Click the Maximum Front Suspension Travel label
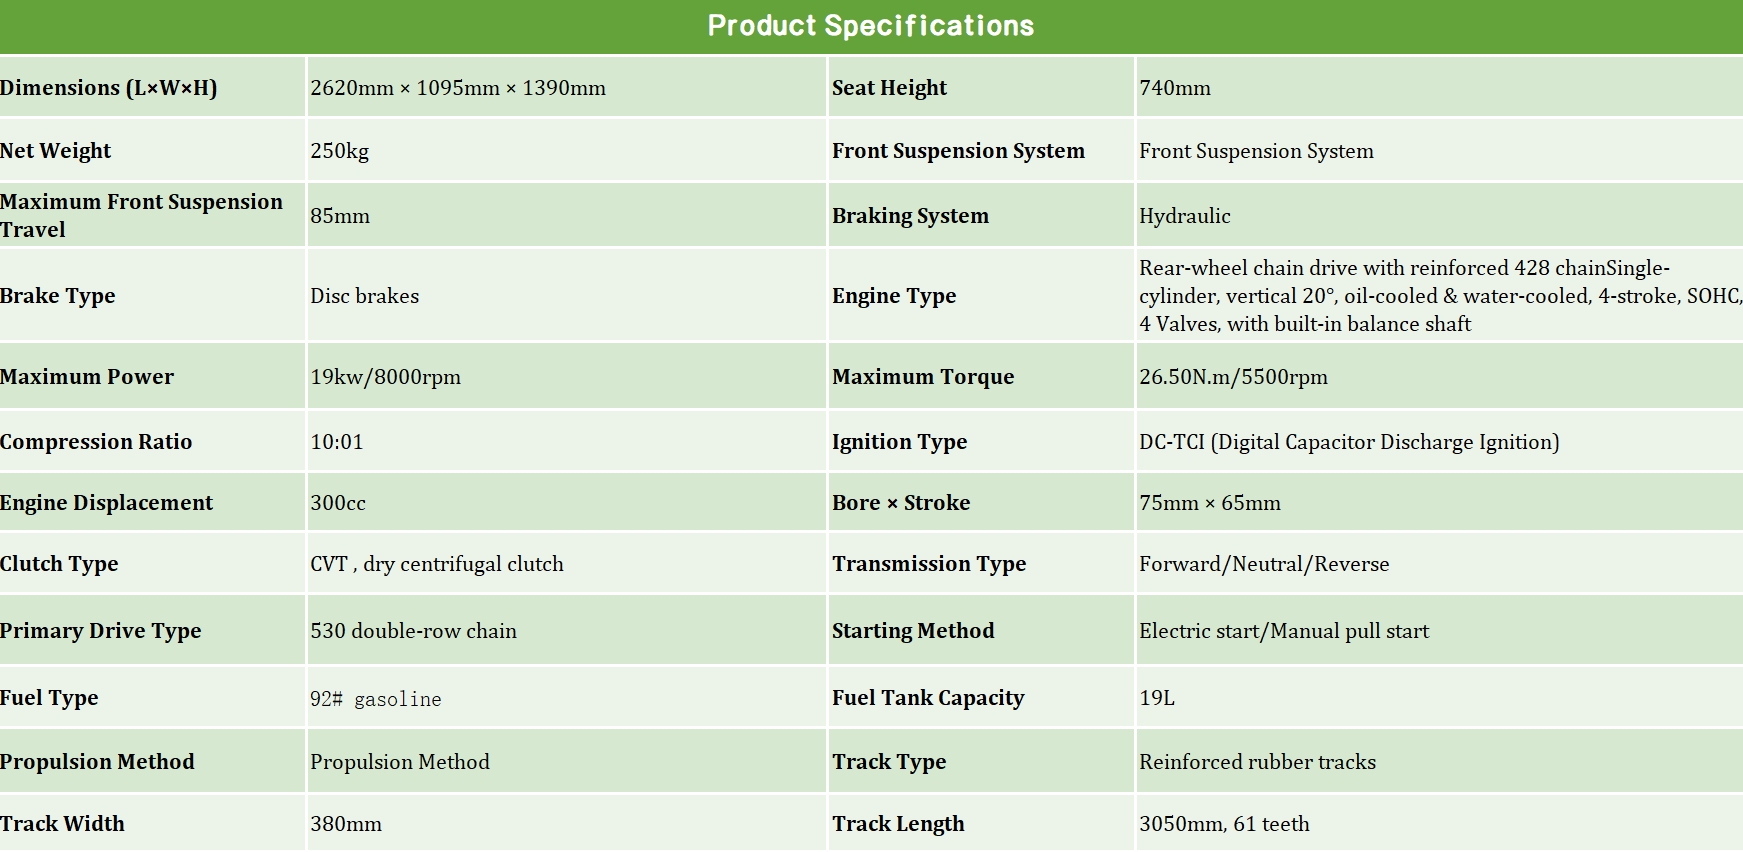This screenshot has height=852, width=1743. coord(141,215)
